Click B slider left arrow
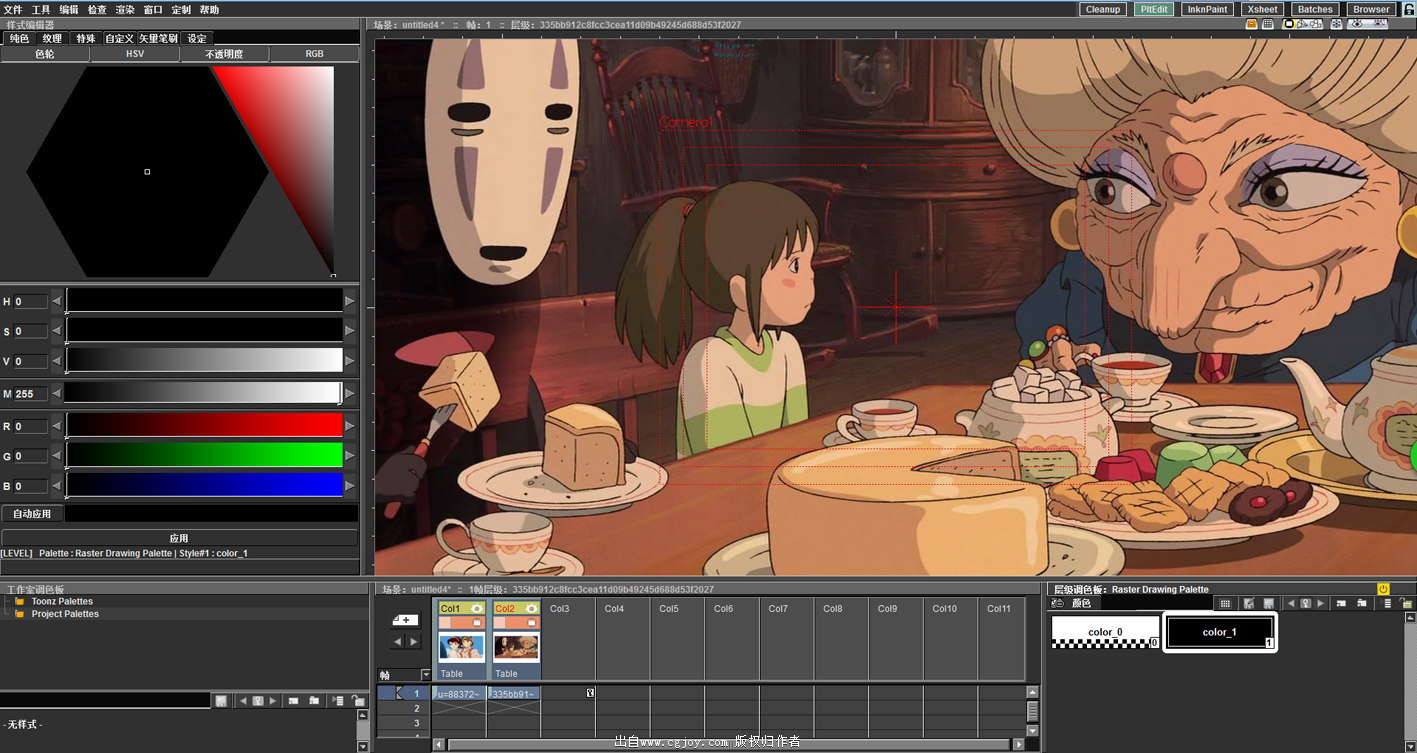1417x753 pixels. pos(57,486)
